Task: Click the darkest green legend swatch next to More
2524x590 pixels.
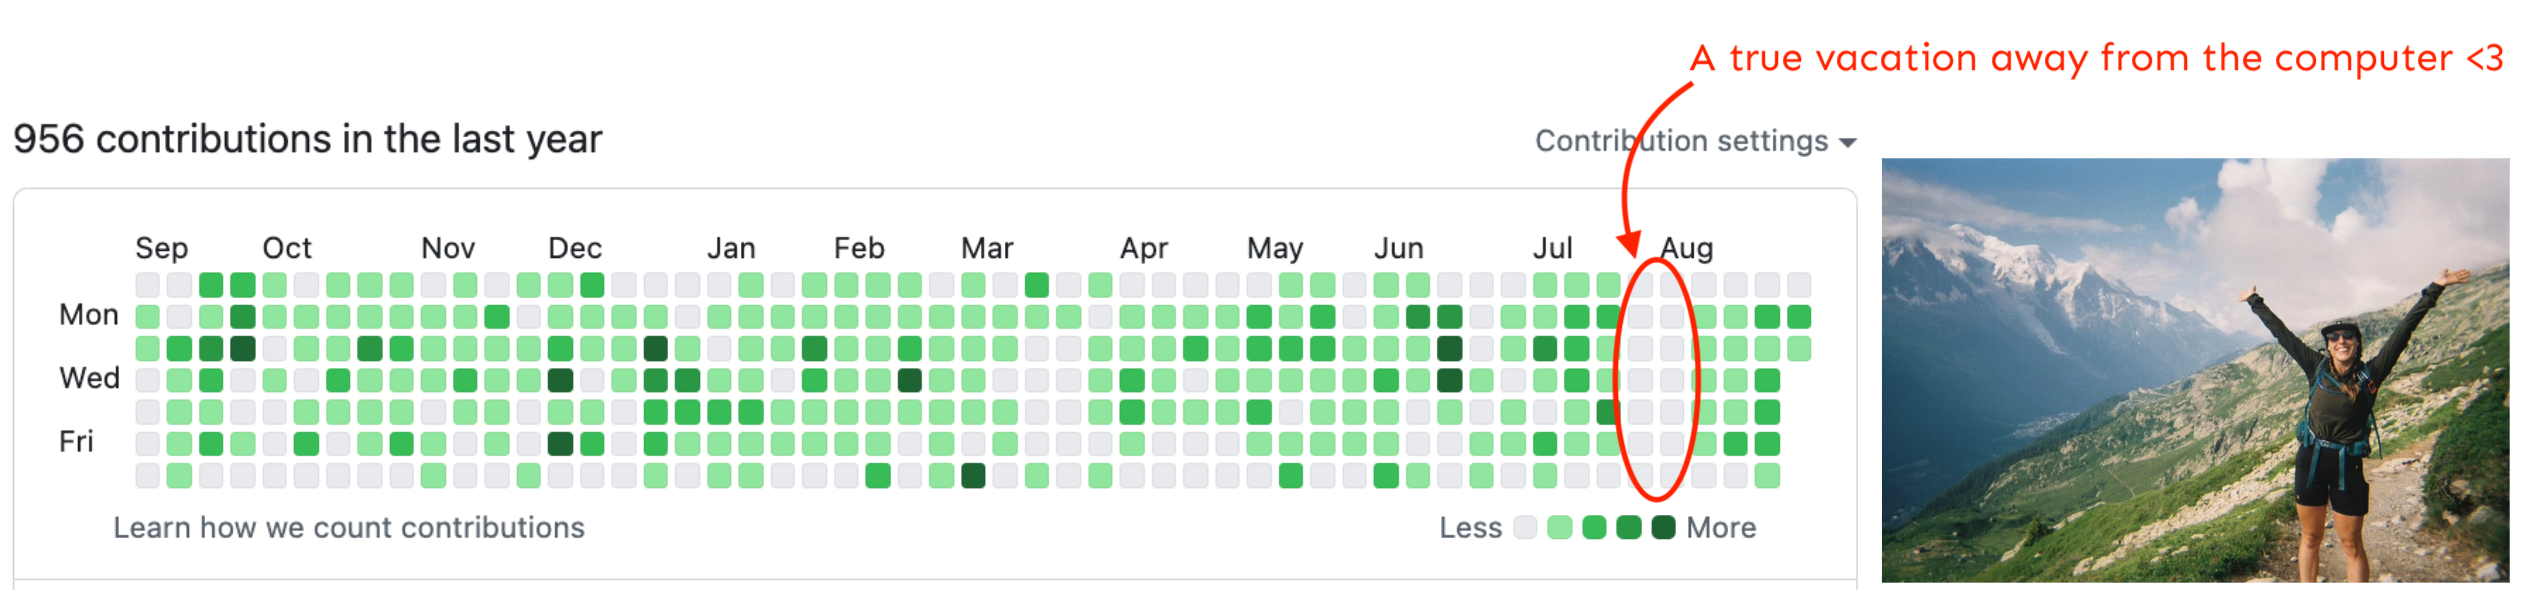Action: pyautogui.click(x=1663, y=527)
